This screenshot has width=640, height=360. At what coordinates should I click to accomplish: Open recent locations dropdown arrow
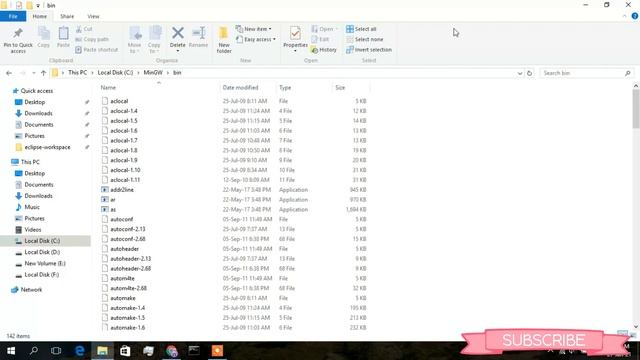pos(33,73)
